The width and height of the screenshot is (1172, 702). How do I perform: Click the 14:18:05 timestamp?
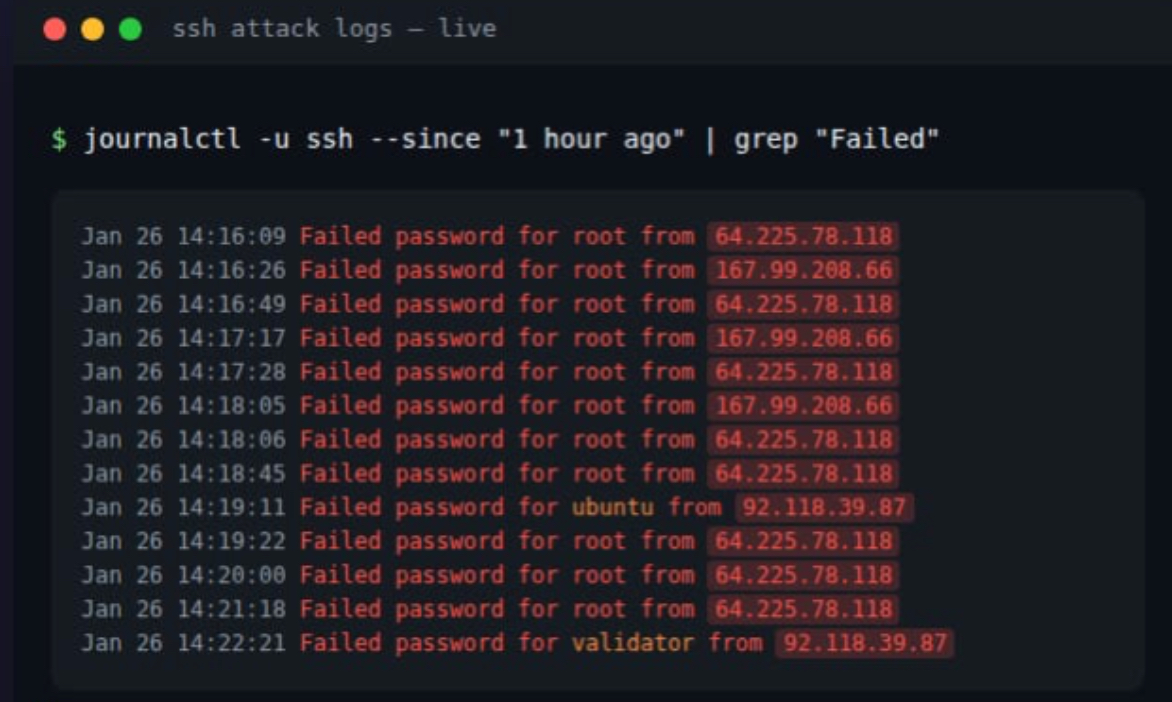click(231, 406)
